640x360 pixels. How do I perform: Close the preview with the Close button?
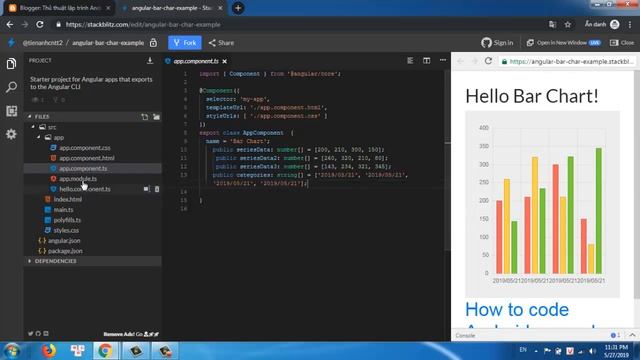pos(622,42)
